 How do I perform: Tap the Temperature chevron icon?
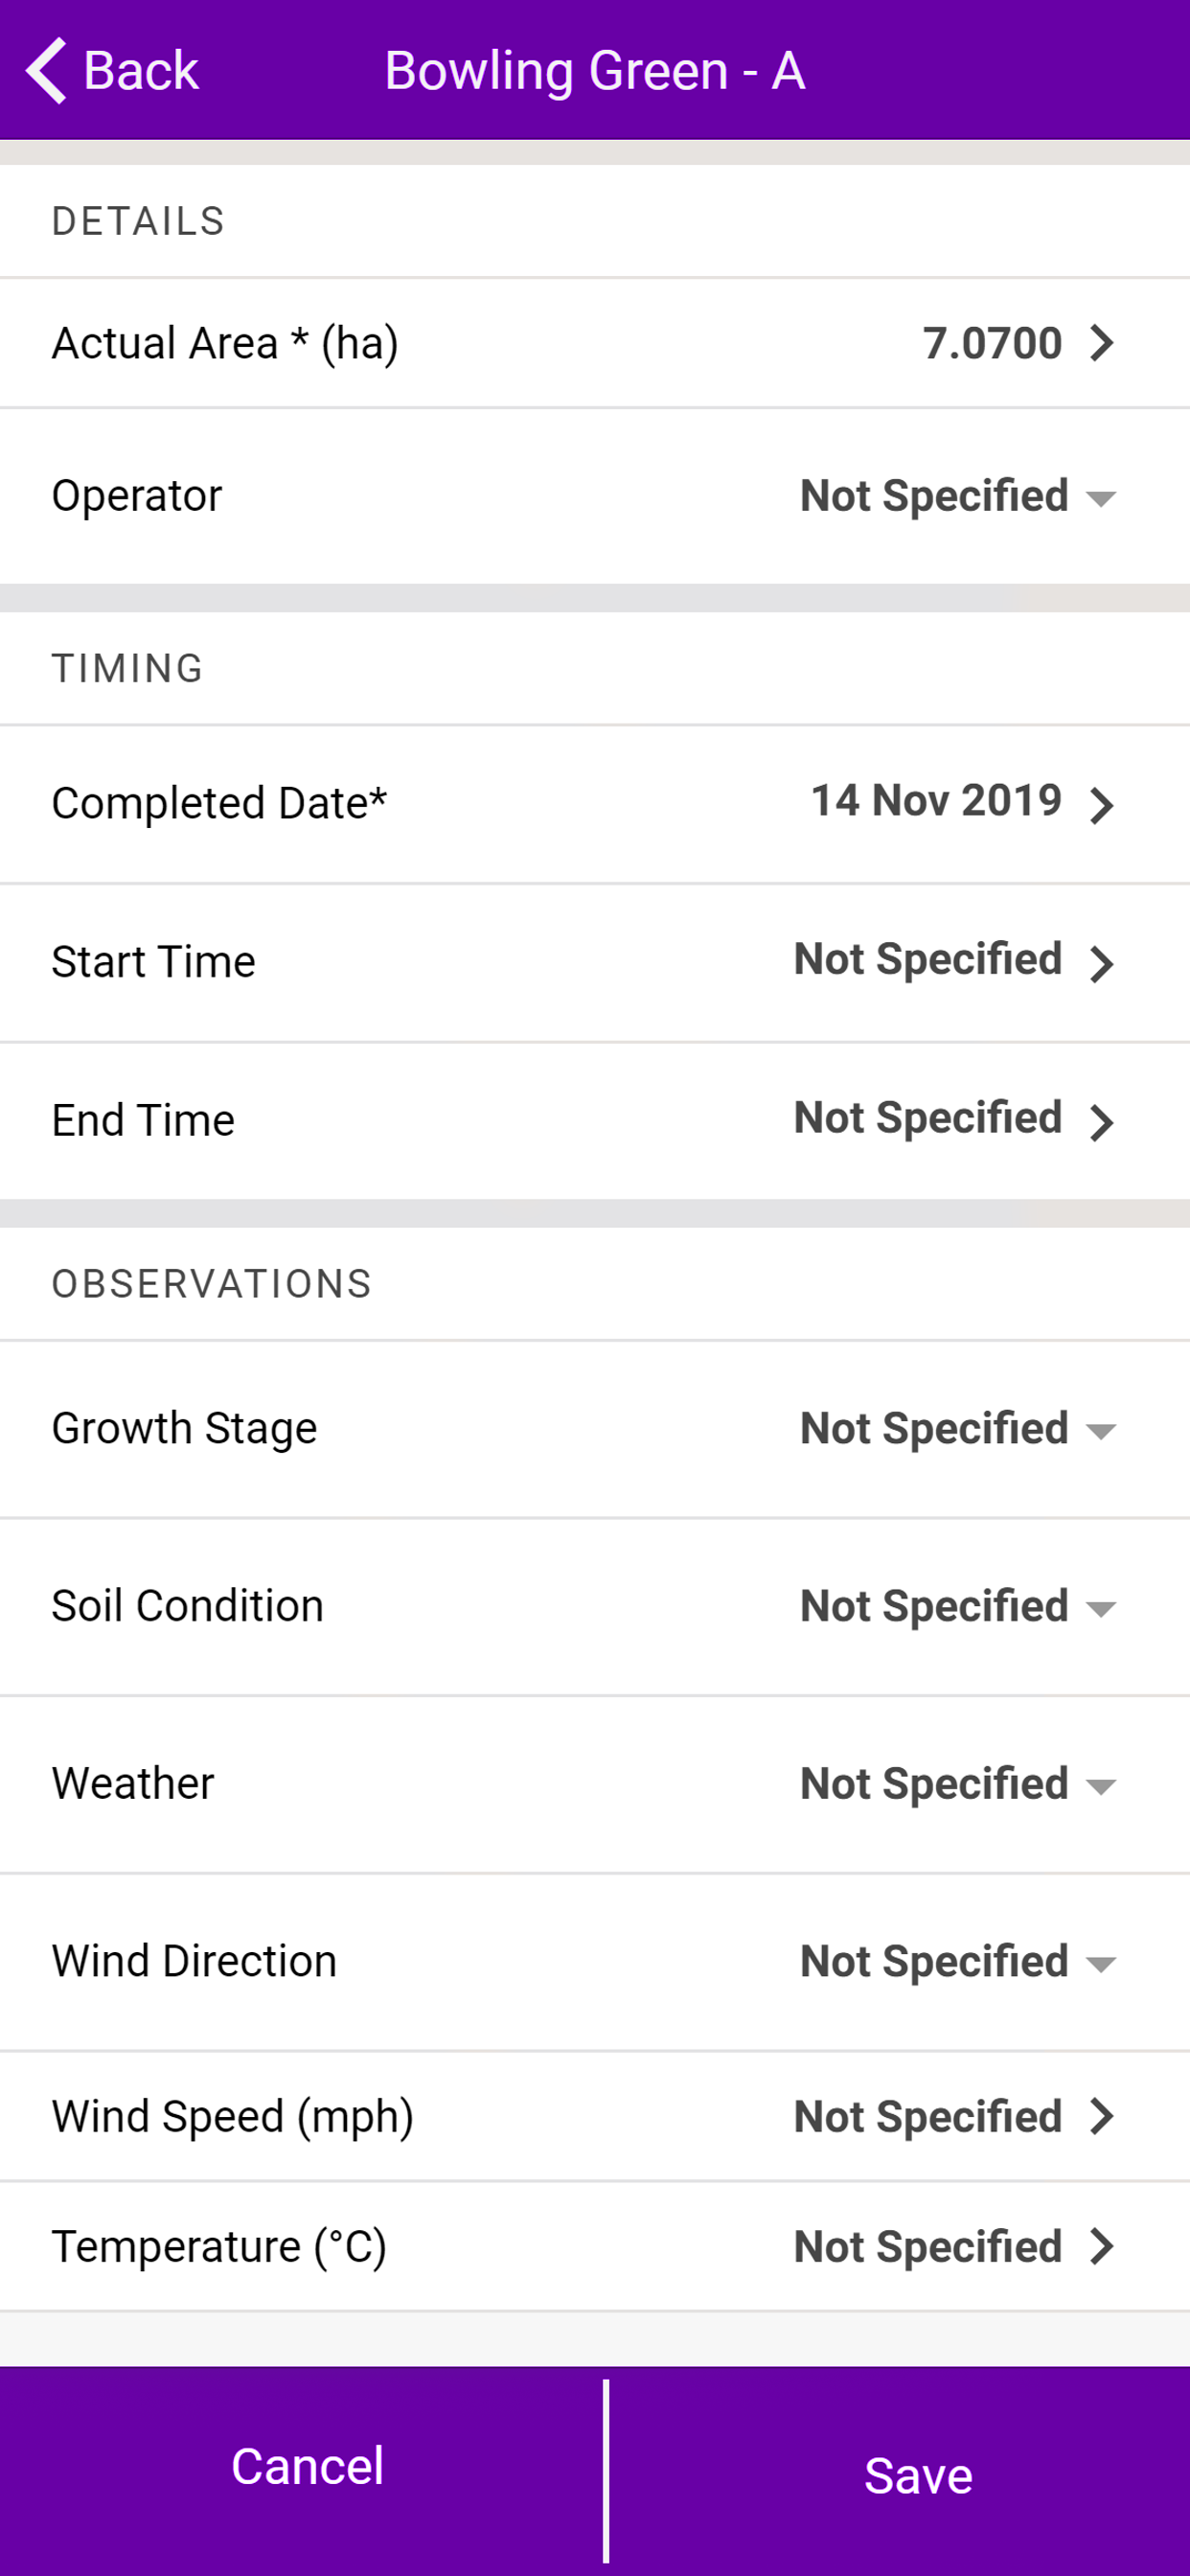1101,2246
